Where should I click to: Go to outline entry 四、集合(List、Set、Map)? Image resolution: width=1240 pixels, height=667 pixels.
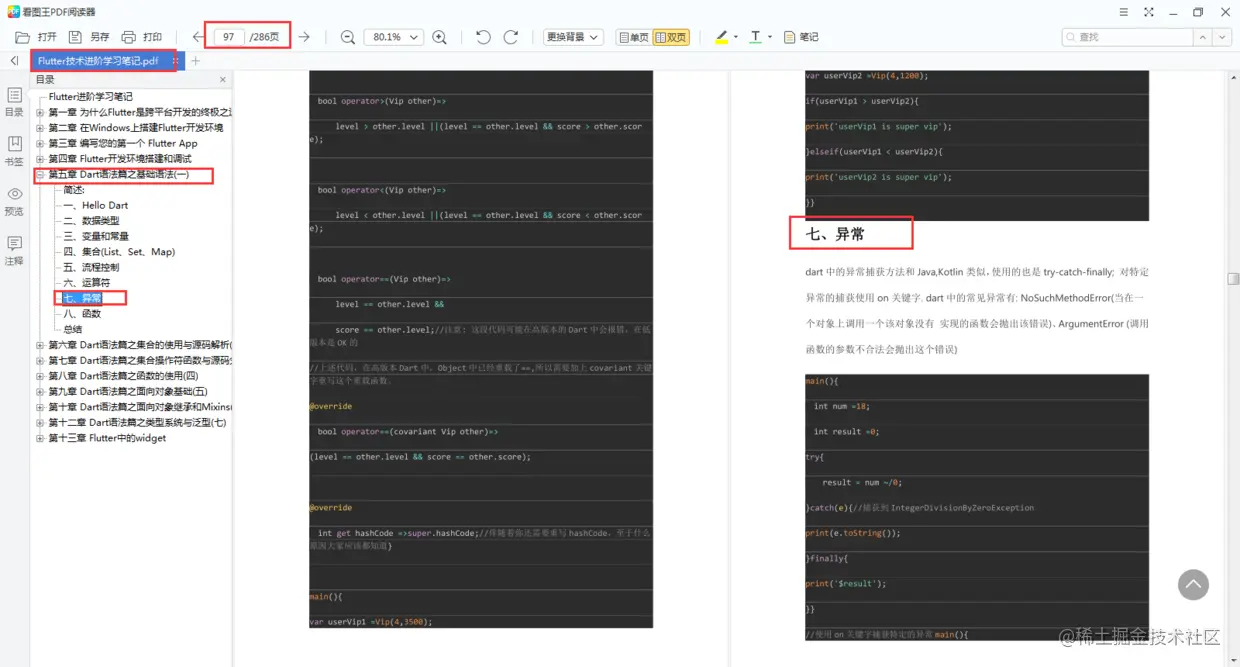[119, 252]
